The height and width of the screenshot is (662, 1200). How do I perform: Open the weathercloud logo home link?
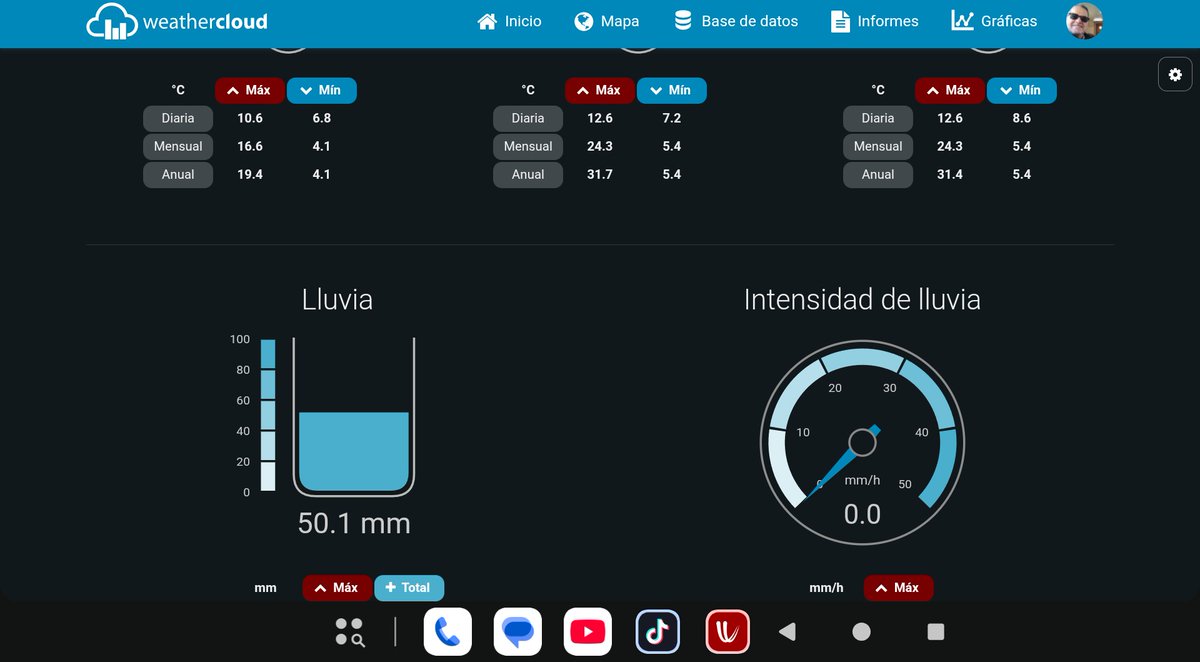pos(177,21)
